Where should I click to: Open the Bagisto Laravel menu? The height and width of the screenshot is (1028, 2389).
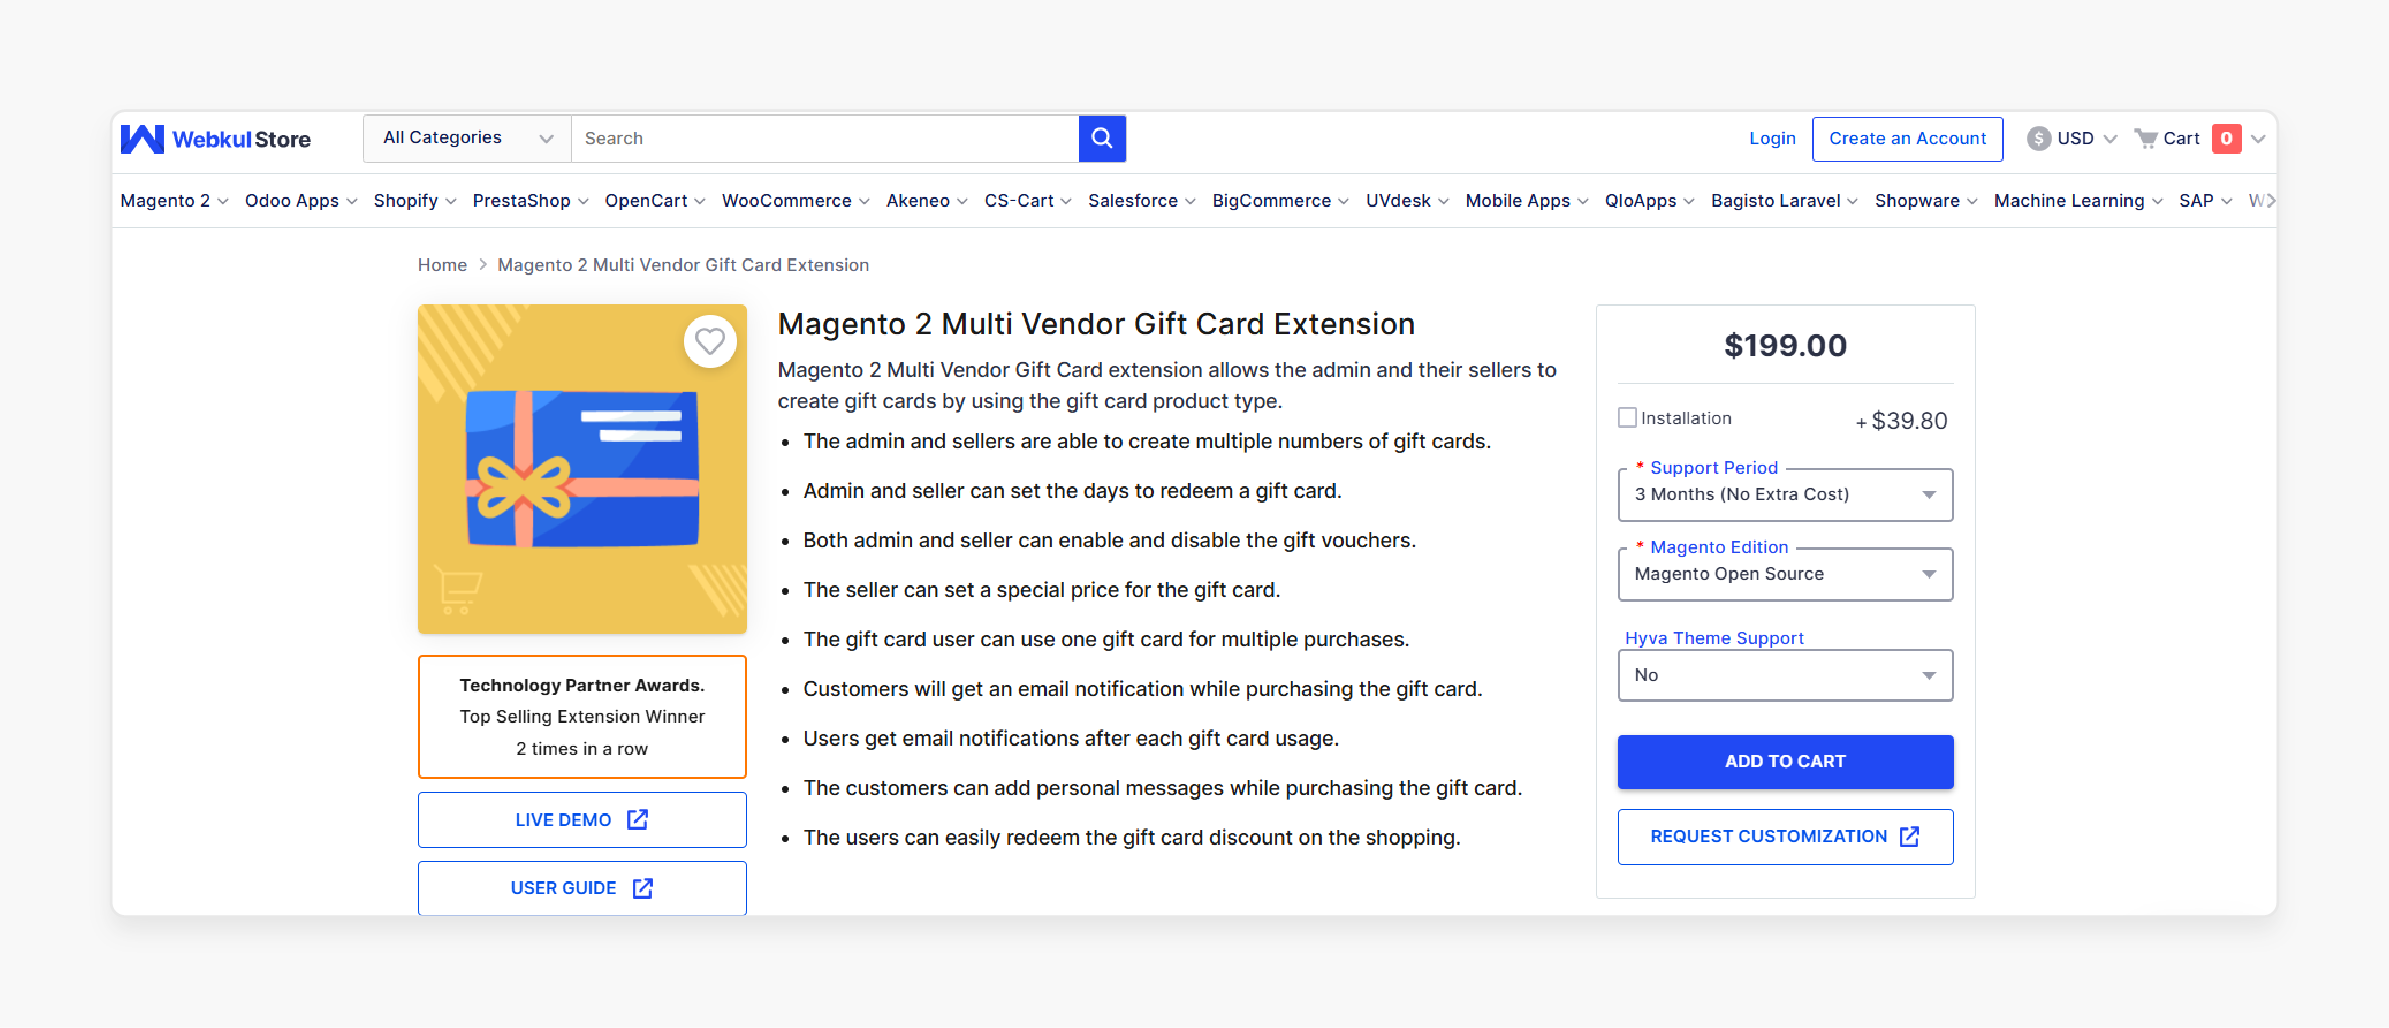[1784, 201]
